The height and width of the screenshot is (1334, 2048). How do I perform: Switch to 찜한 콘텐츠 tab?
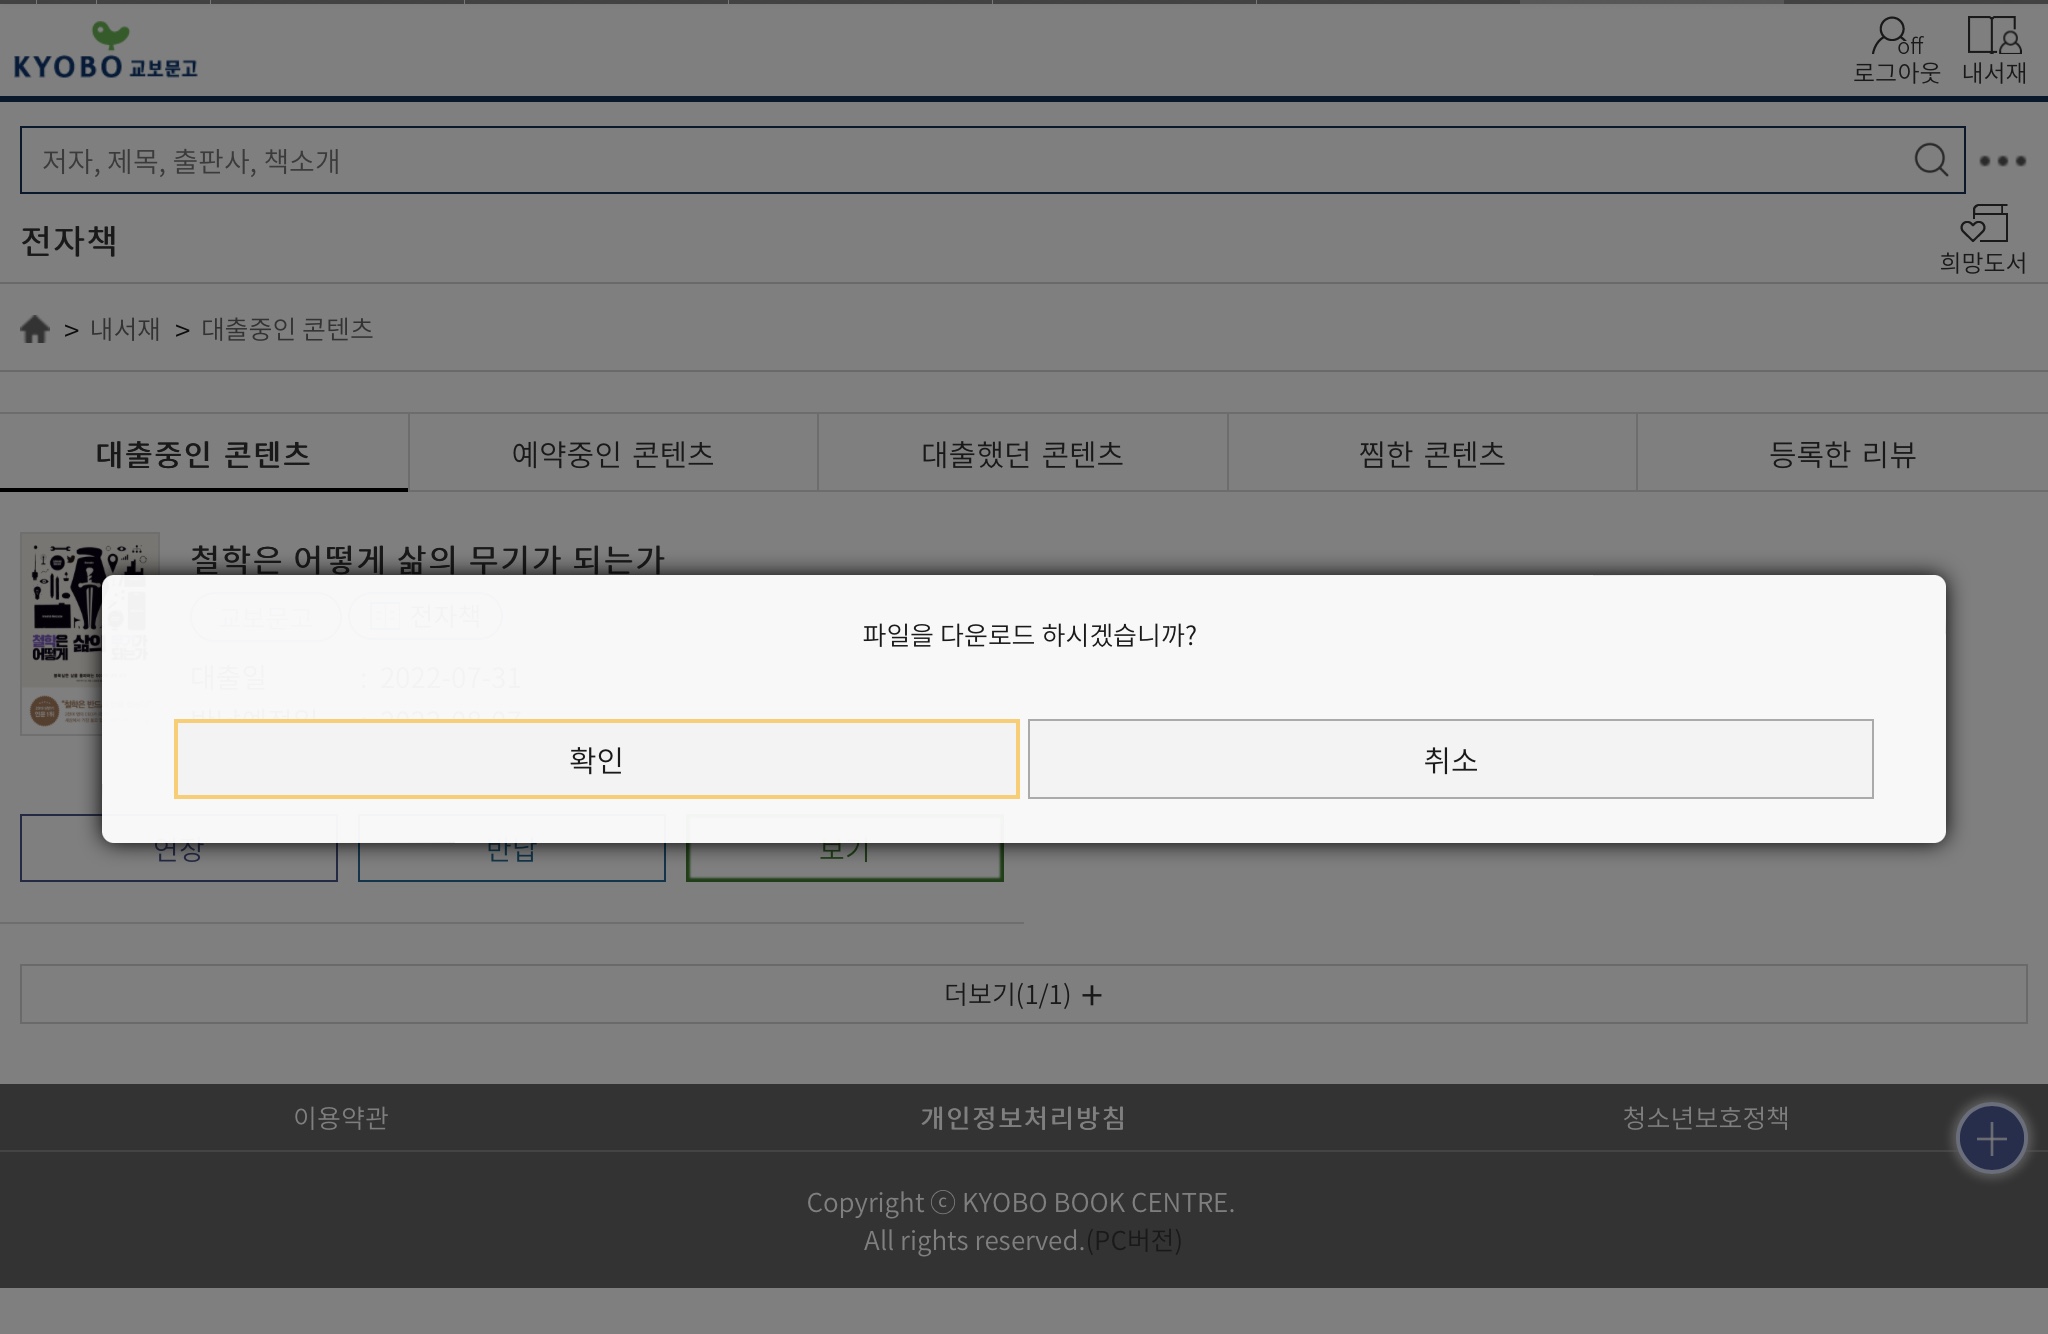(1432, 453)
